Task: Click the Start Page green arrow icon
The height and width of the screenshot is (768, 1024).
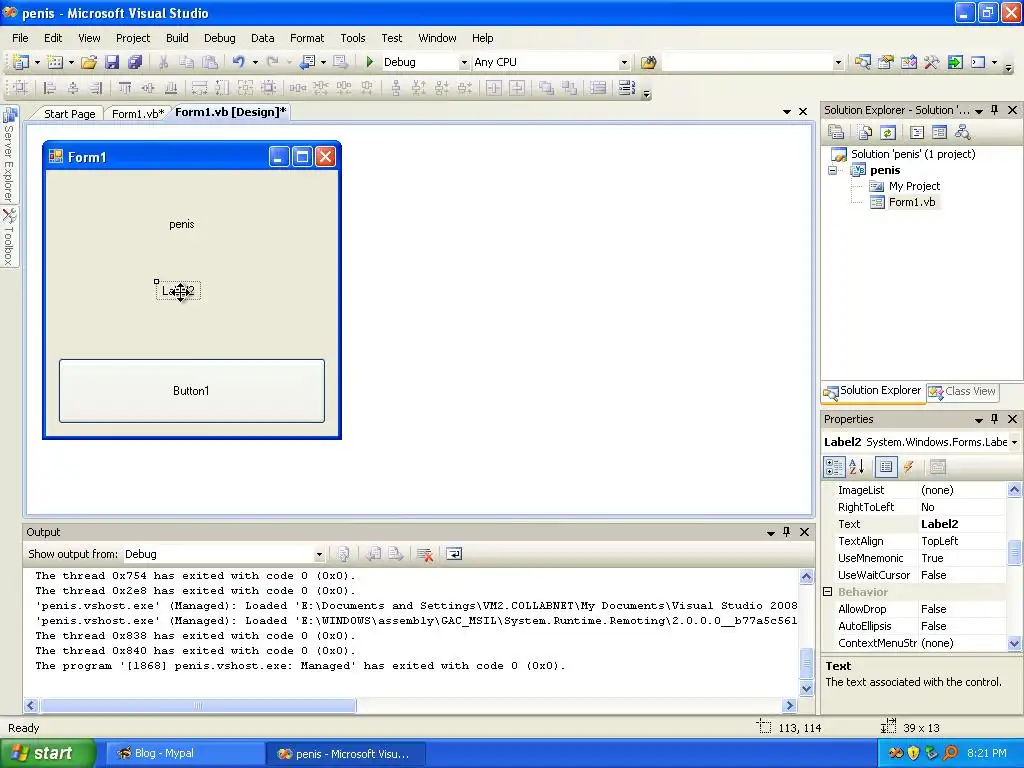Action: pyautogui.click(x=955, y=62)
